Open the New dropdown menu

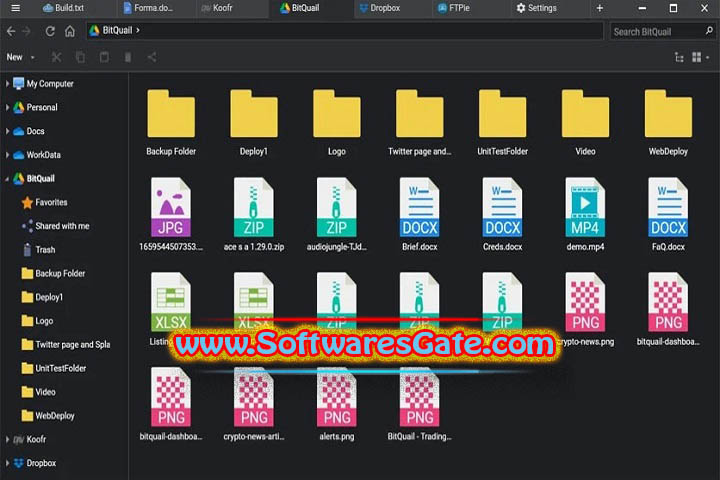[21, 57]
